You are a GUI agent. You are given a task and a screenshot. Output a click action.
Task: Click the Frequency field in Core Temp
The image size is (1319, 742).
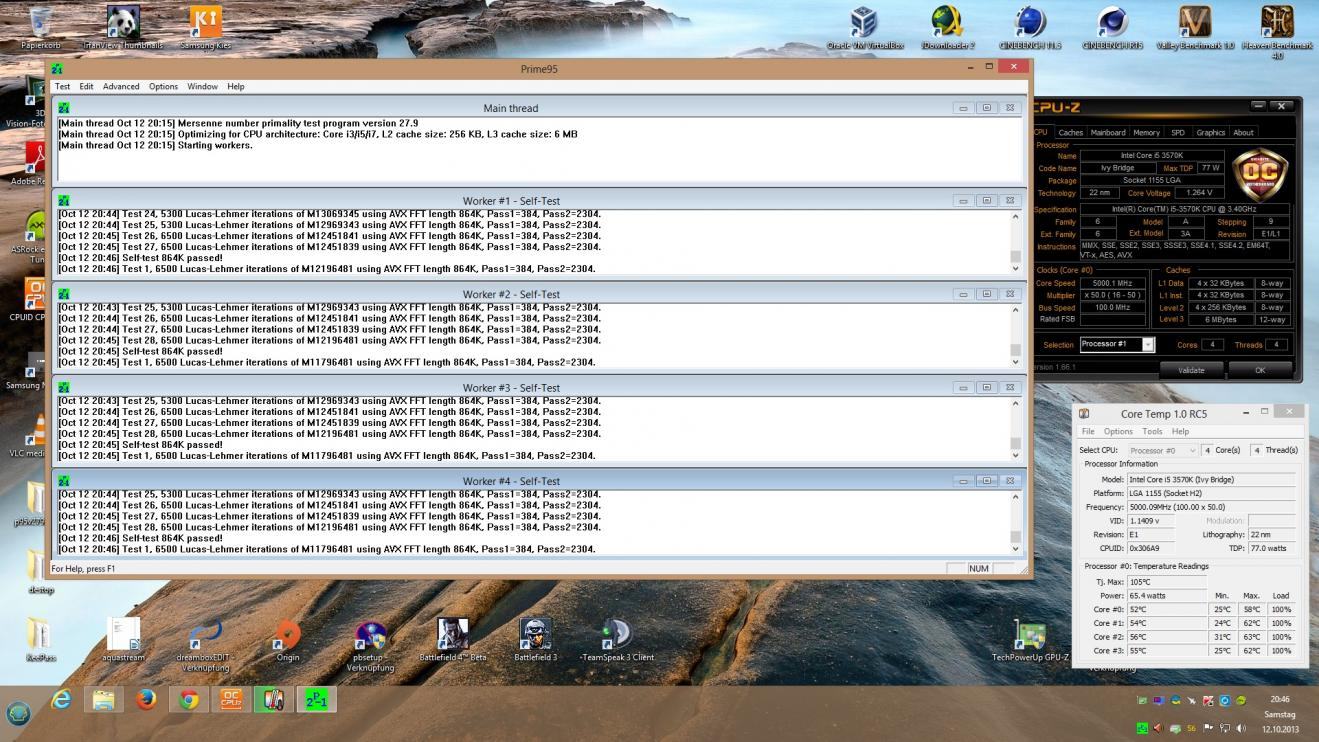coord(1210,507)
